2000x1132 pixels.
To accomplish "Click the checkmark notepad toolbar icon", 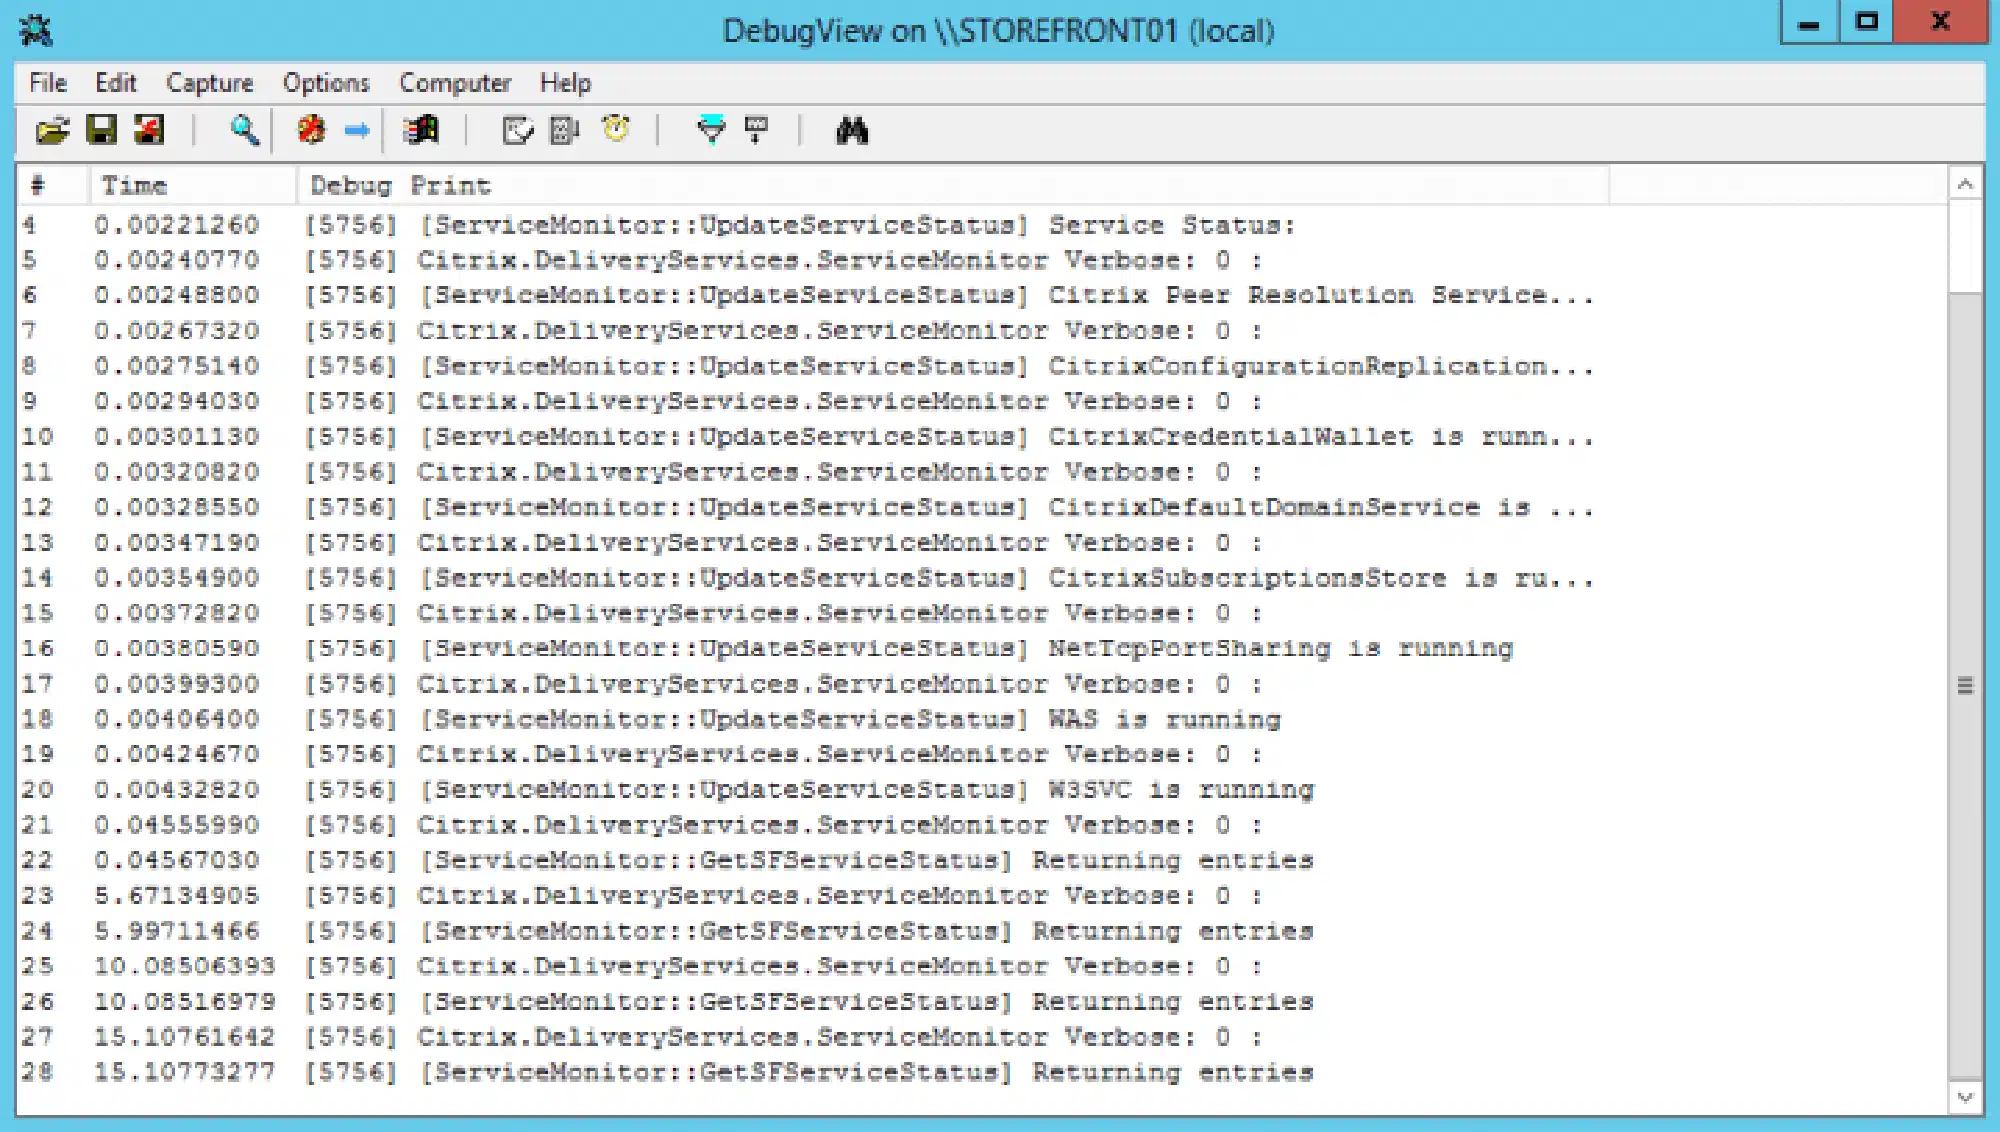I will [517, 130].
